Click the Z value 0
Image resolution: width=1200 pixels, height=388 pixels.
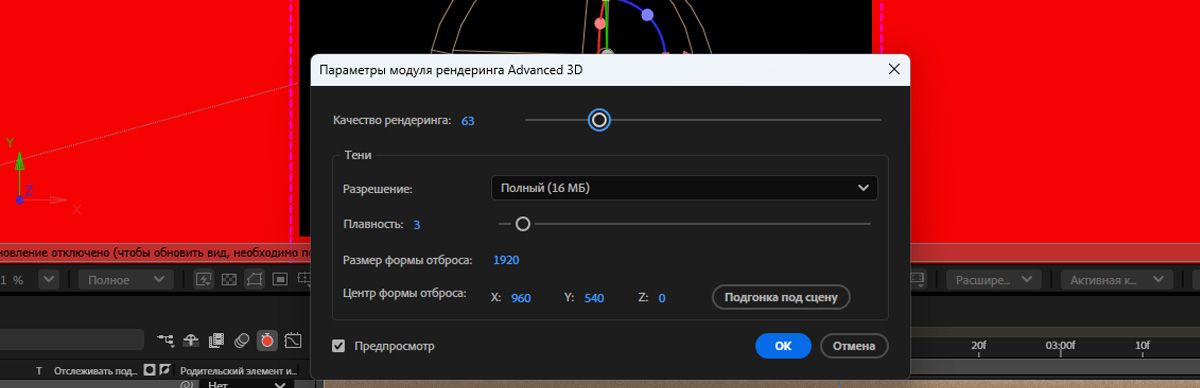662,298
